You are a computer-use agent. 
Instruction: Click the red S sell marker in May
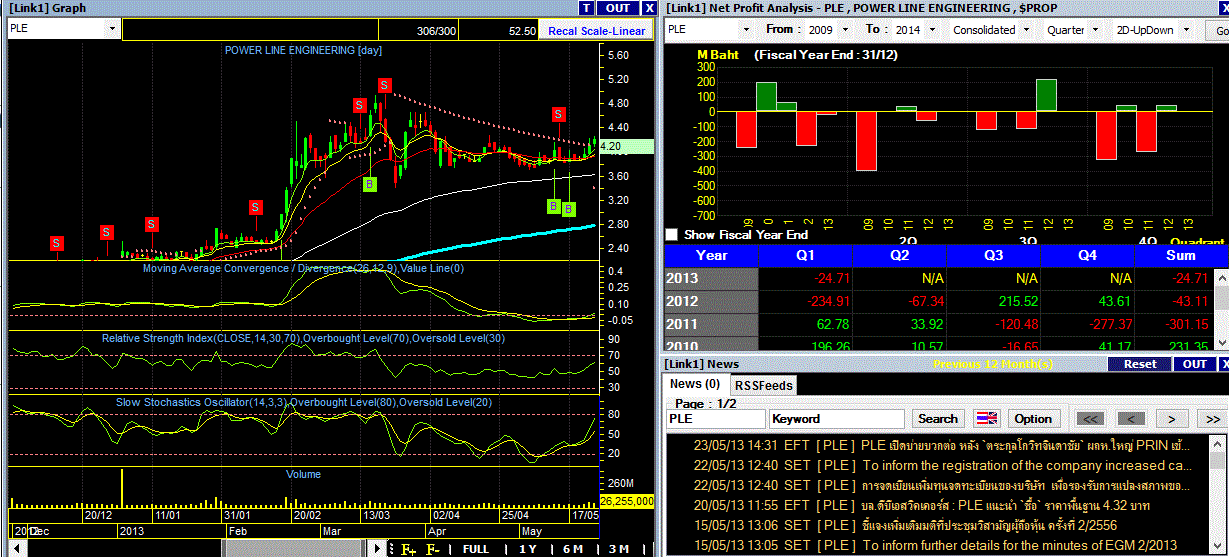tap(559, 114)
